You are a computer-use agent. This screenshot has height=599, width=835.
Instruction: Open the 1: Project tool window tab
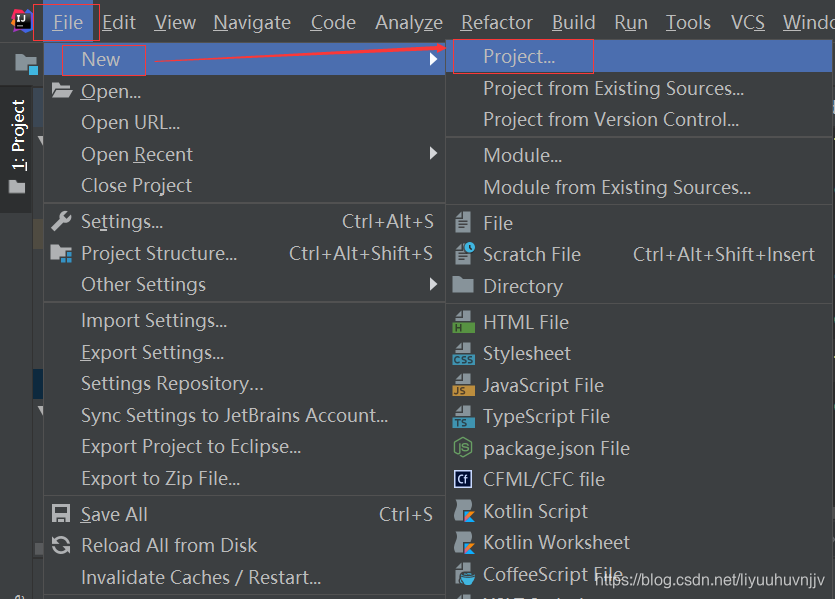pyautogui.click(x=18, y=139)
